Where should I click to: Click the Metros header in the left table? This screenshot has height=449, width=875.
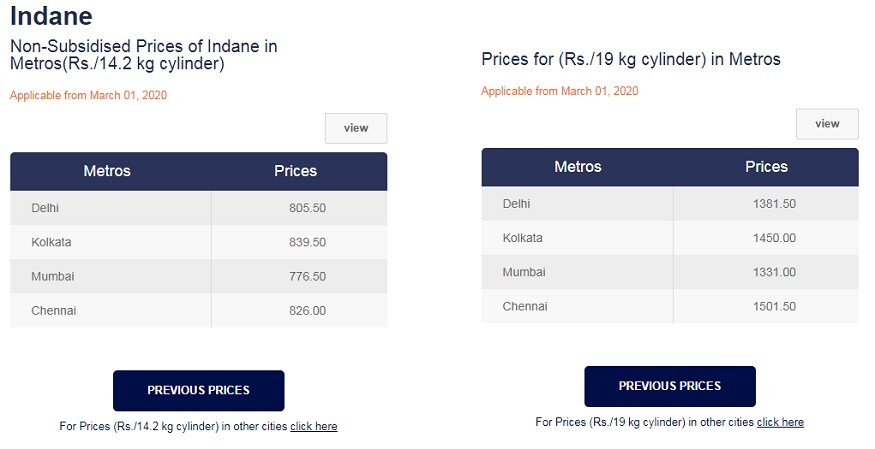coord(107,171)
